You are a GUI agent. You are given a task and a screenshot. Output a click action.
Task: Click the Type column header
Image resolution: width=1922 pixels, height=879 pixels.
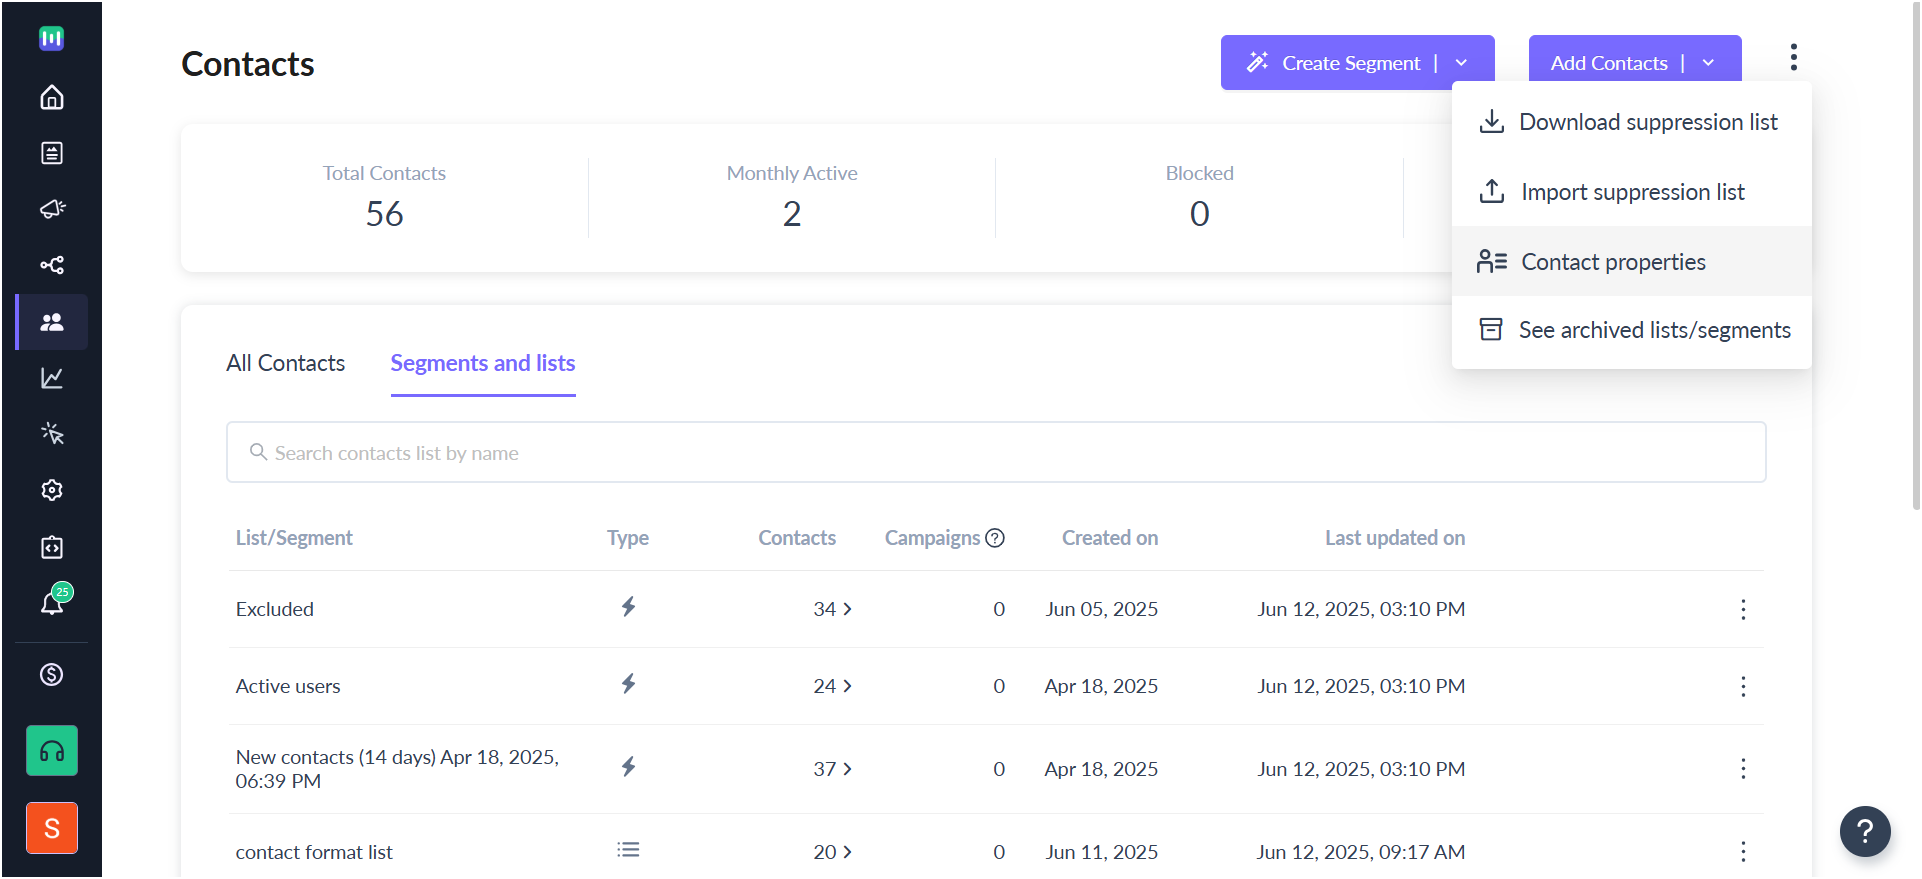click(628, 538)
